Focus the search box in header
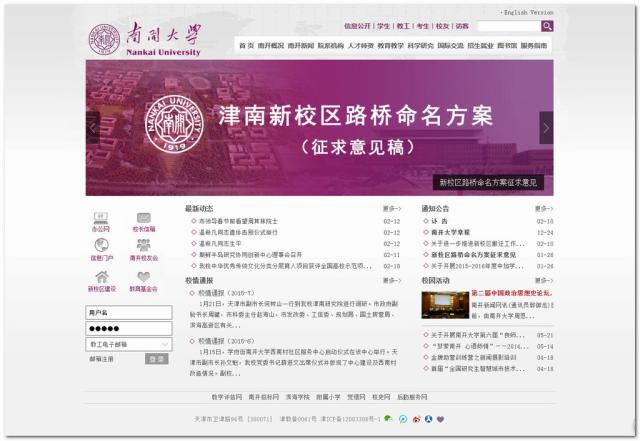Image resolution: width=640 pixels, height=441 pixels. (x=509, y=26)
